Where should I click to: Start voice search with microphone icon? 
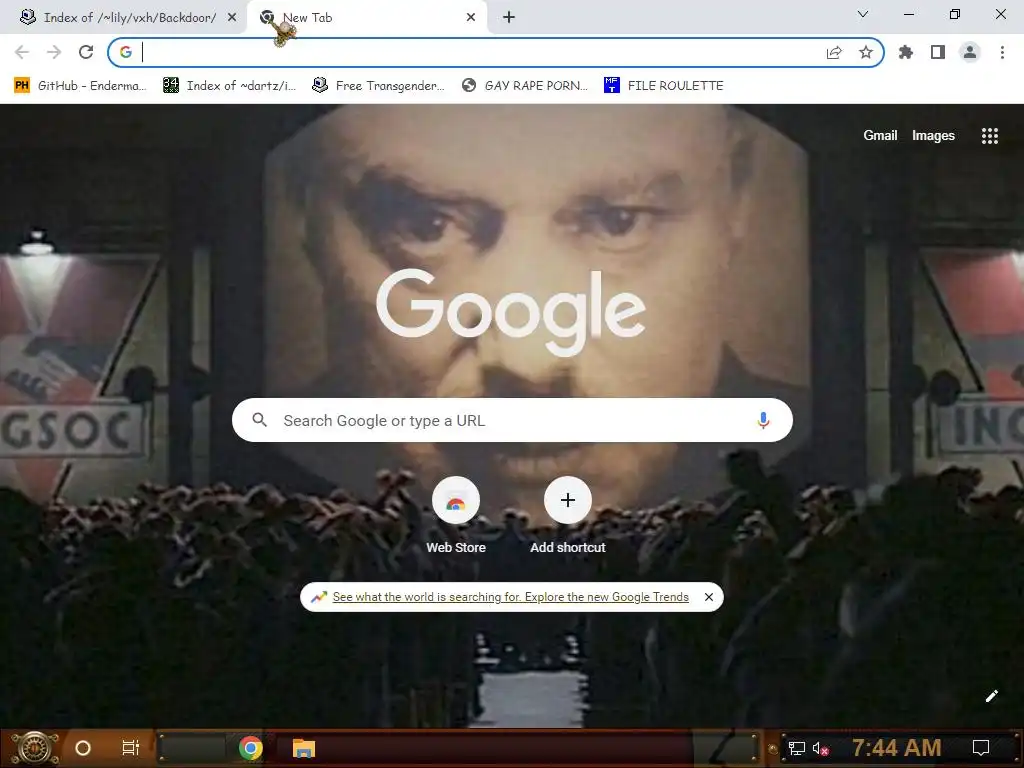pos(763,420)
